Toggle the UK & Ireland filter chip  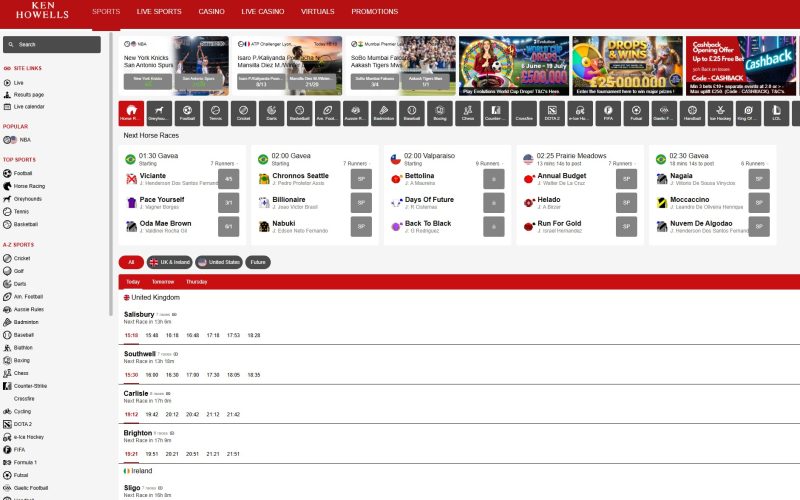click(169, 262)
